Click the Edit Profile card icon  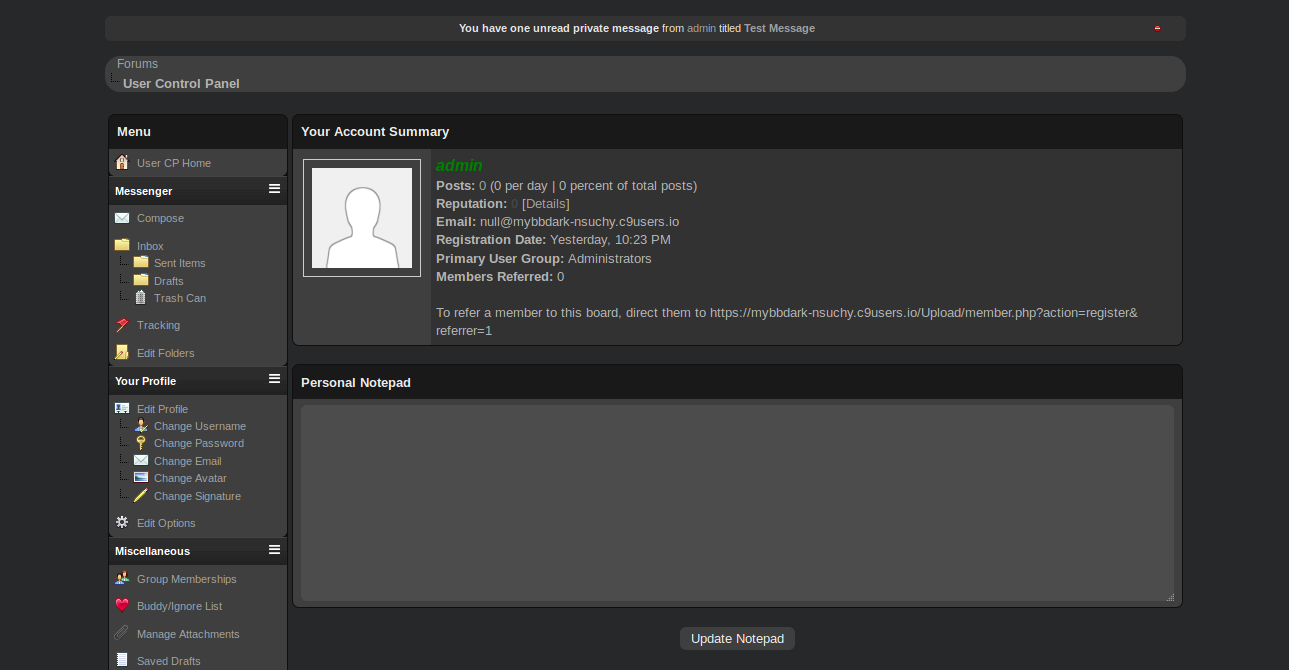[122, 408]
